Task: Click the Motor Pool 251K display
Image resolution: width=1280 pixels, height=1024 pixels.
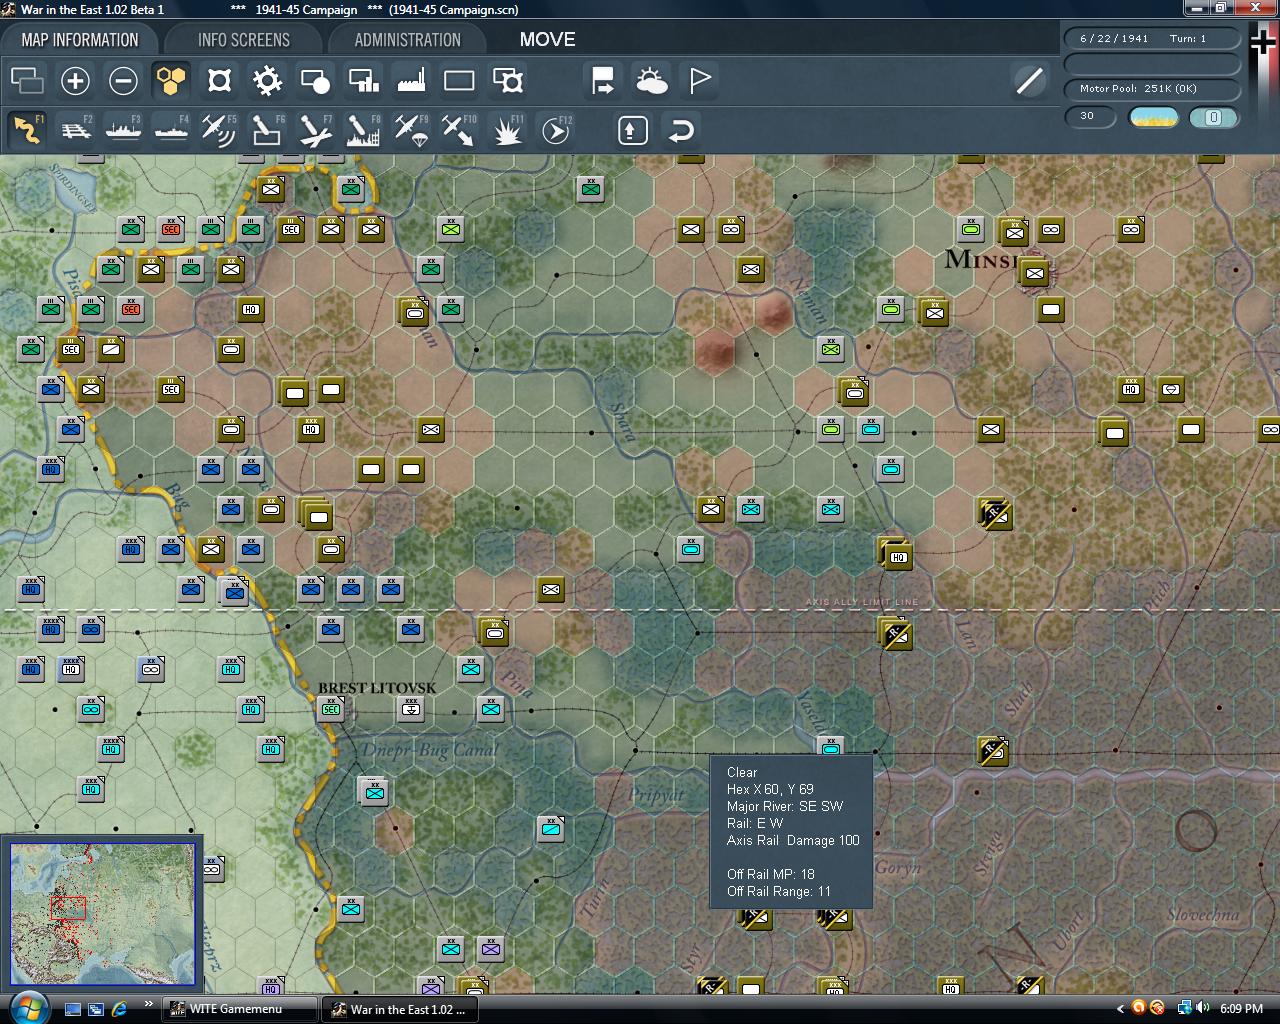Action: 1152,89
